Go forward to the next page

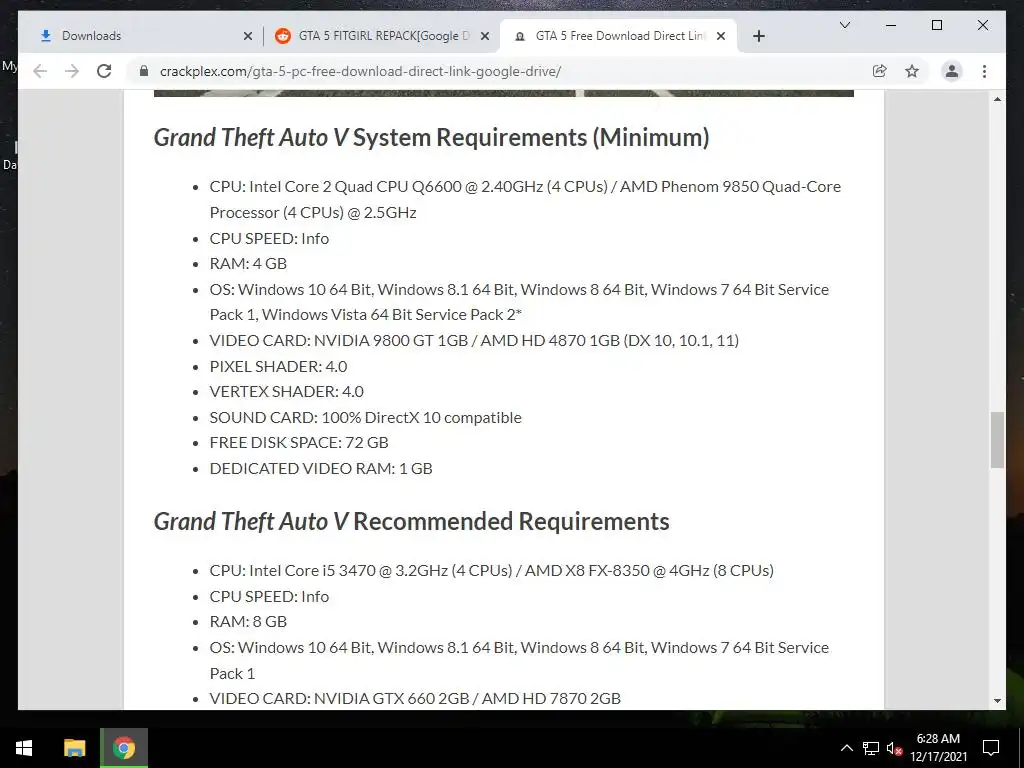click(72, 71)
